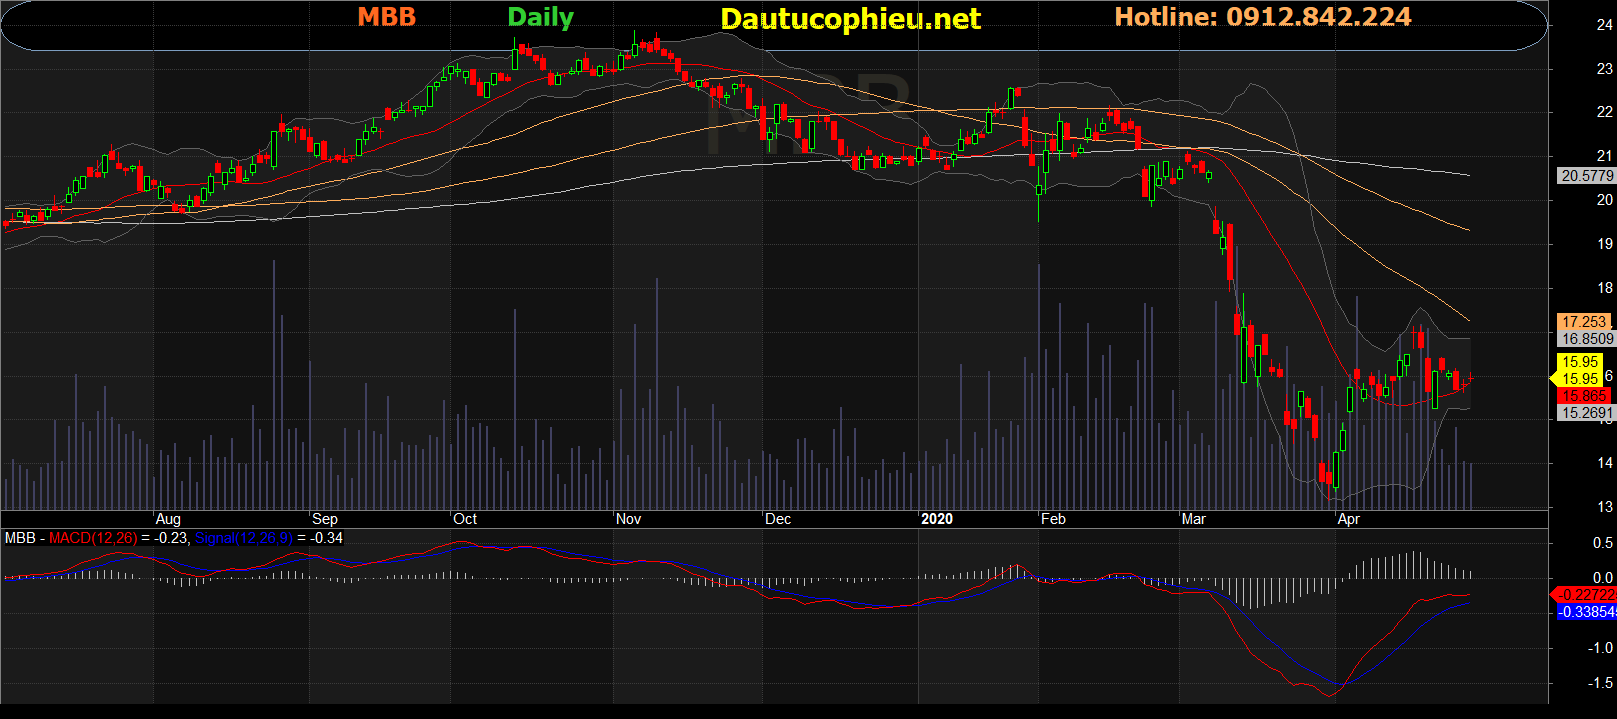This screenshot has height=719, width=1617.
Task: Click the red -0.22722 MACD value tag
Action: [x=1587, y=595]
